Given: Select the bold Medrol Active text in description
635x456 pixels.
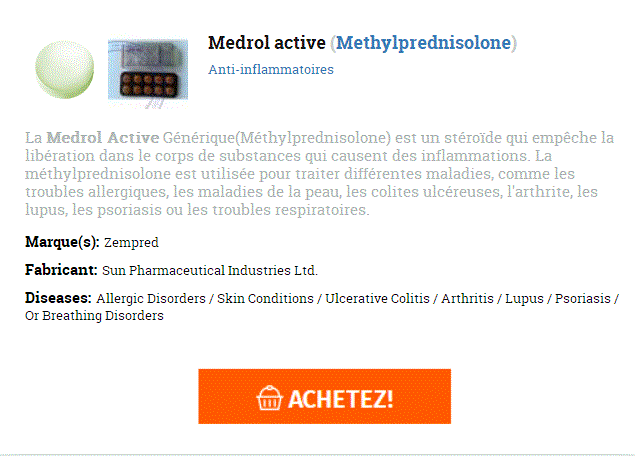Looking at the screenshot, I should pyautogui.click(x=102, y=138).
